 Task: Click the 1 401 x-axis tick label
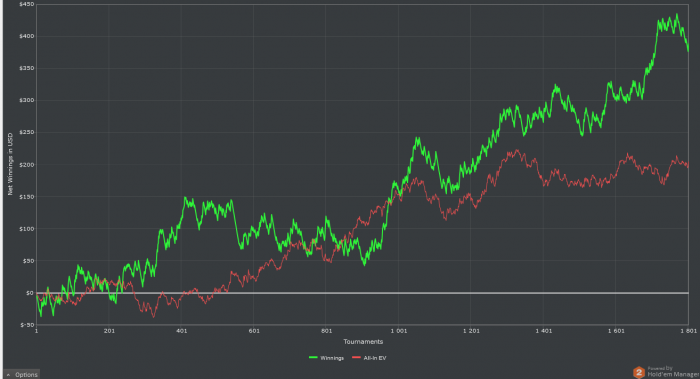tap(543, 331)
